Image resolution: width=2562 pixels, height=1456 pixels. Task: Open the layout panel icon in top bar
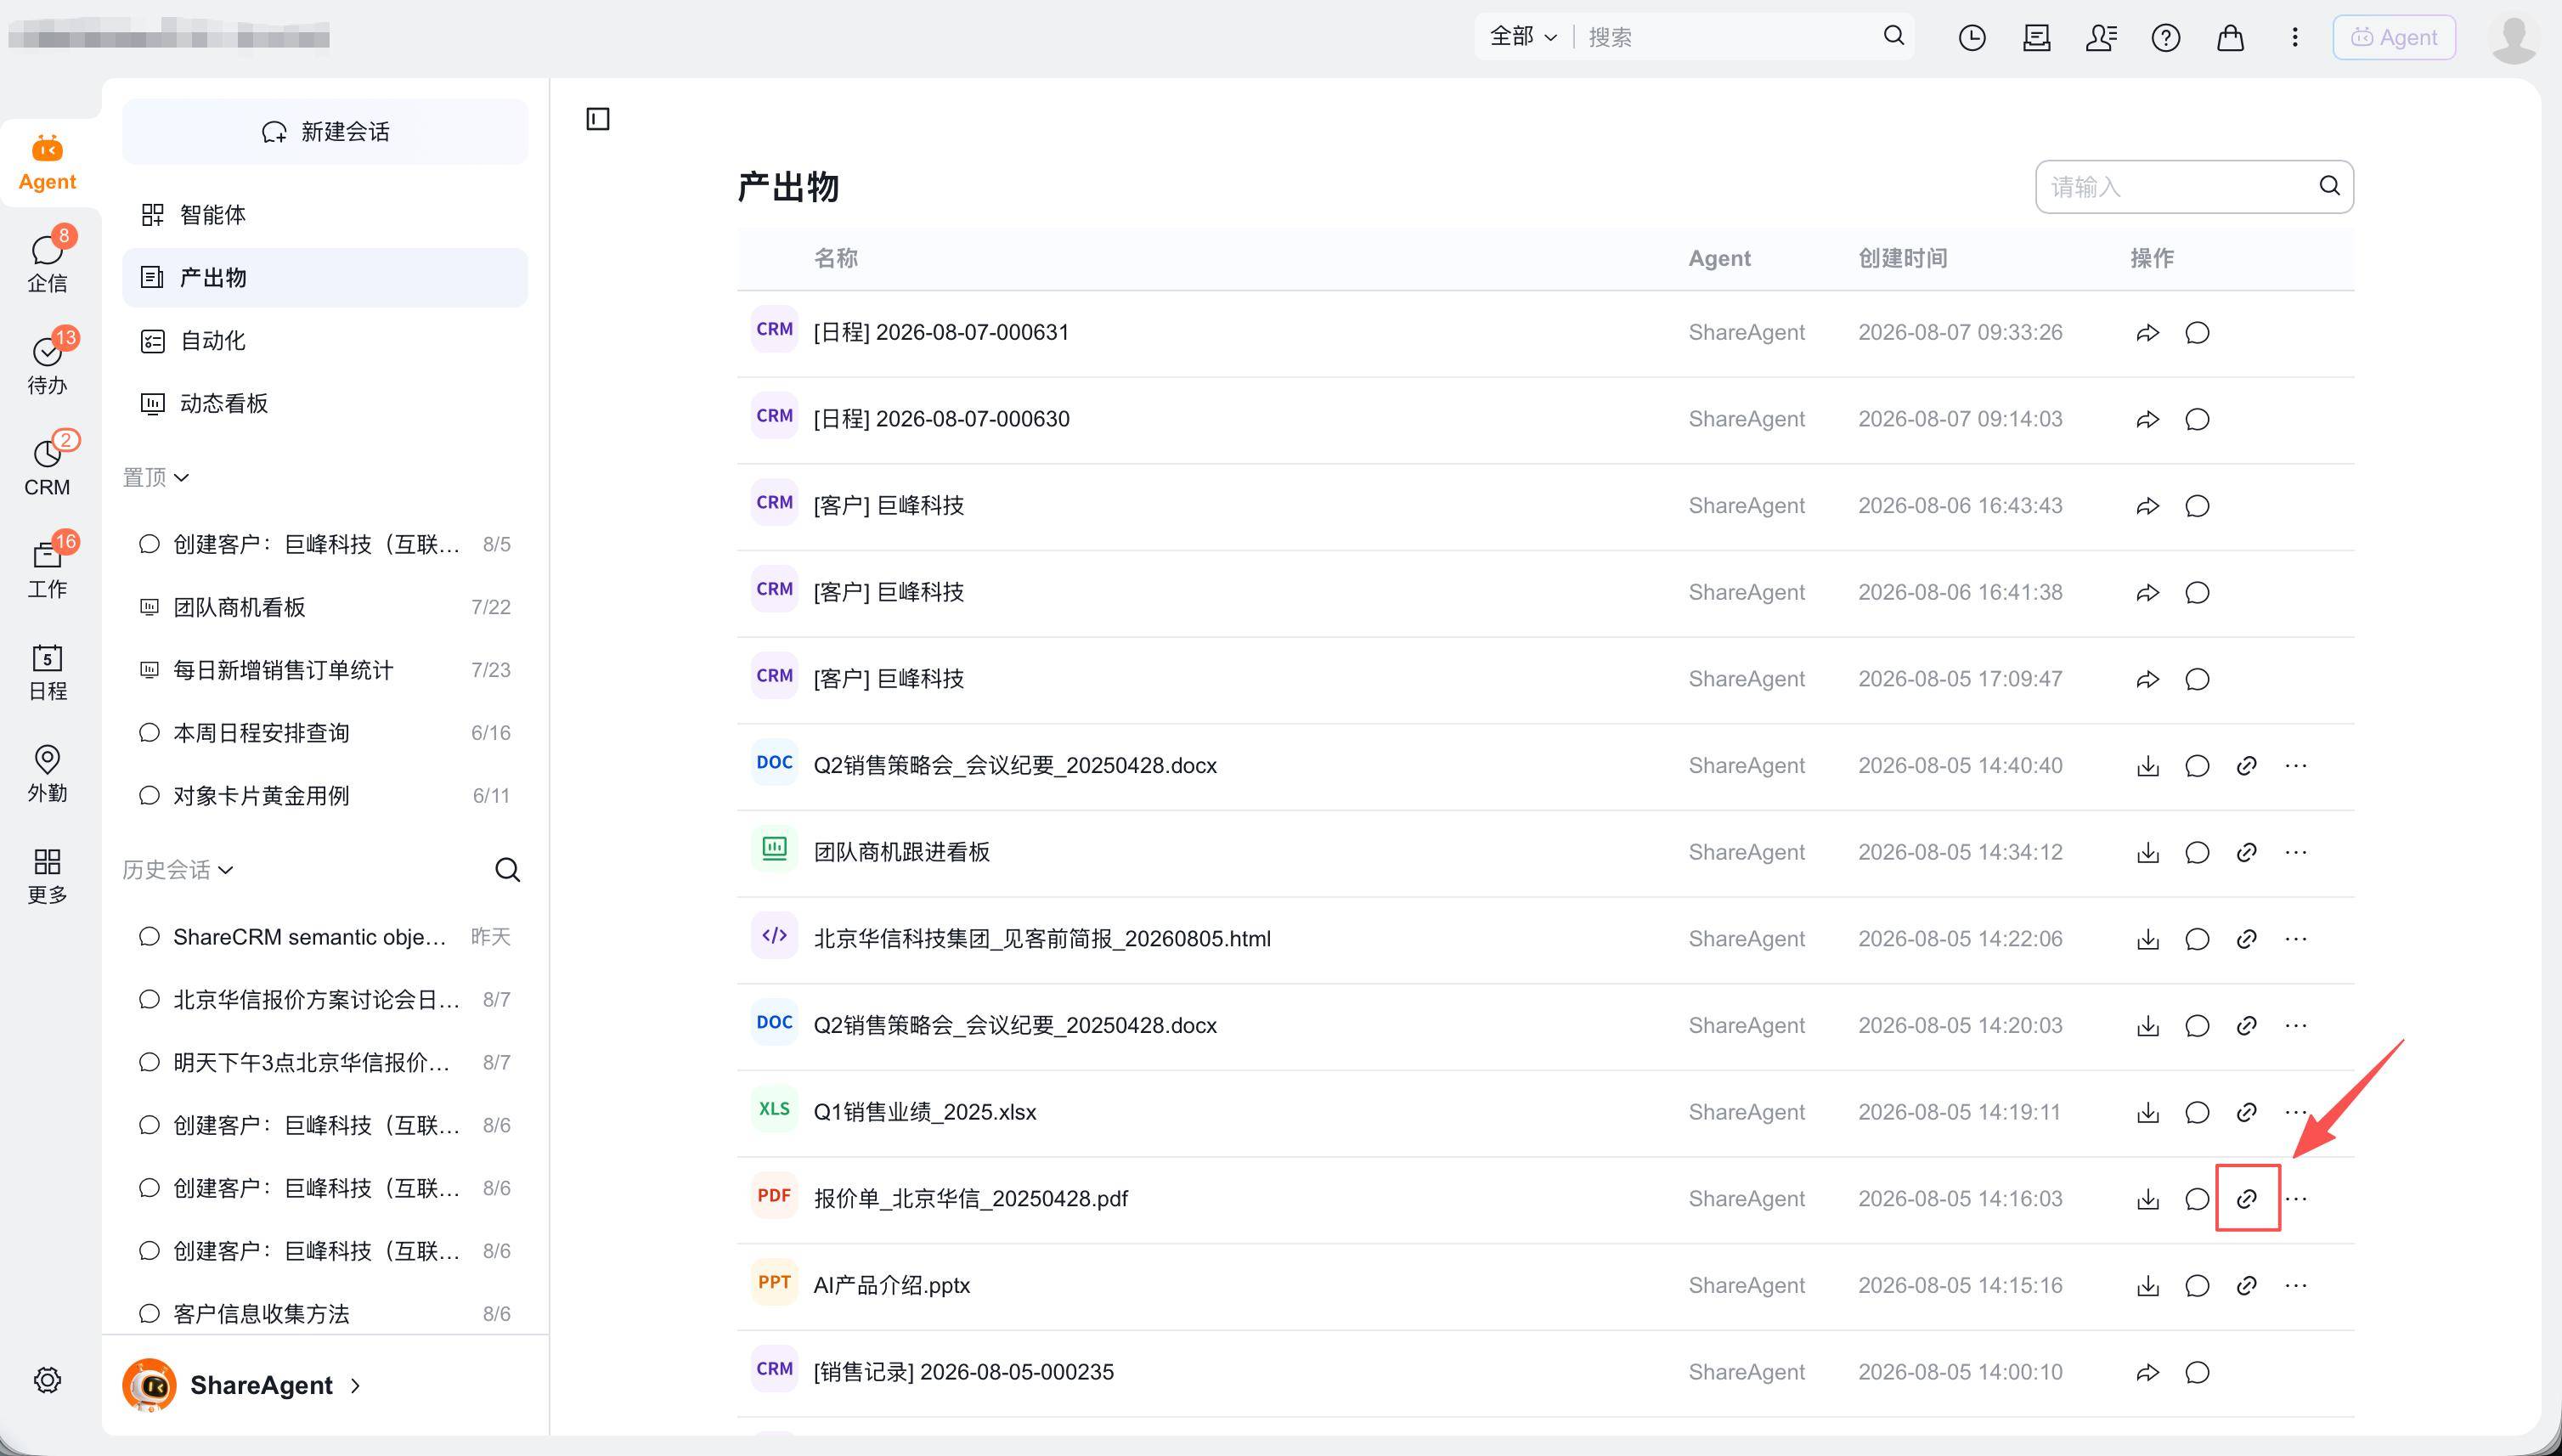tap(2036, 38)
